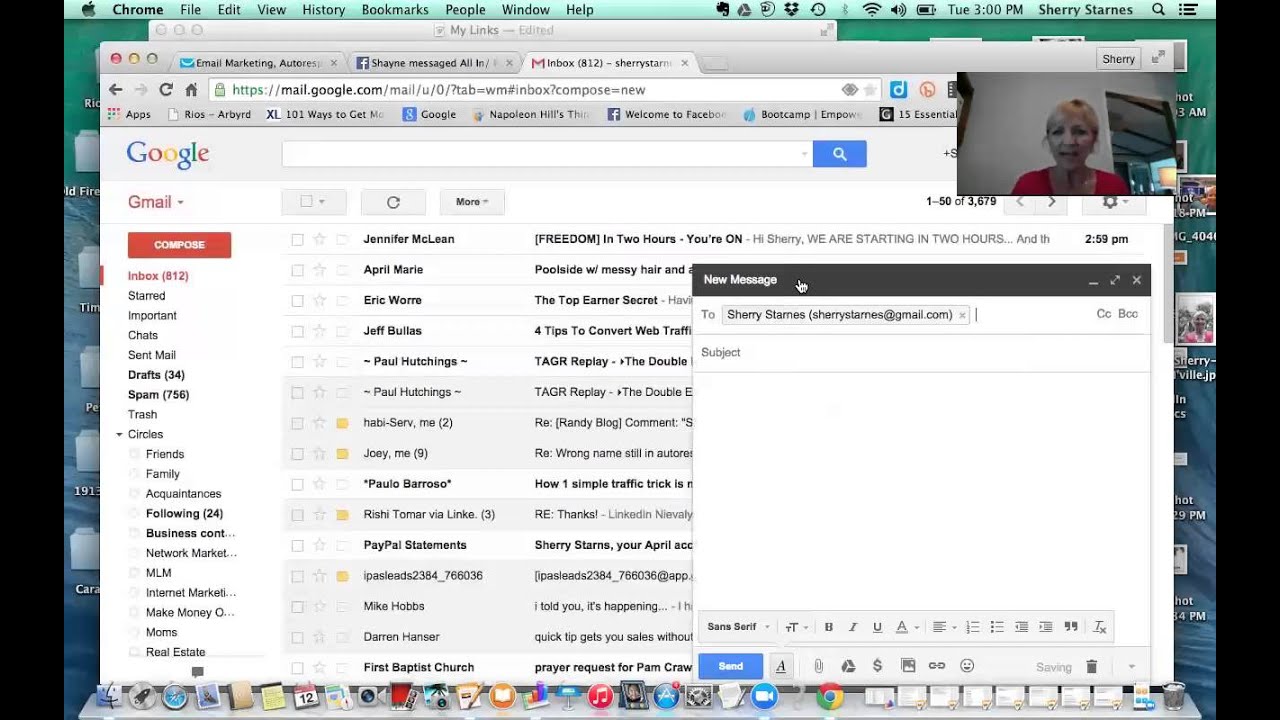Open the Gmail product switcher dropdown
The image size is (1280, 720).
pyautogui.click(x=155, y=202)
